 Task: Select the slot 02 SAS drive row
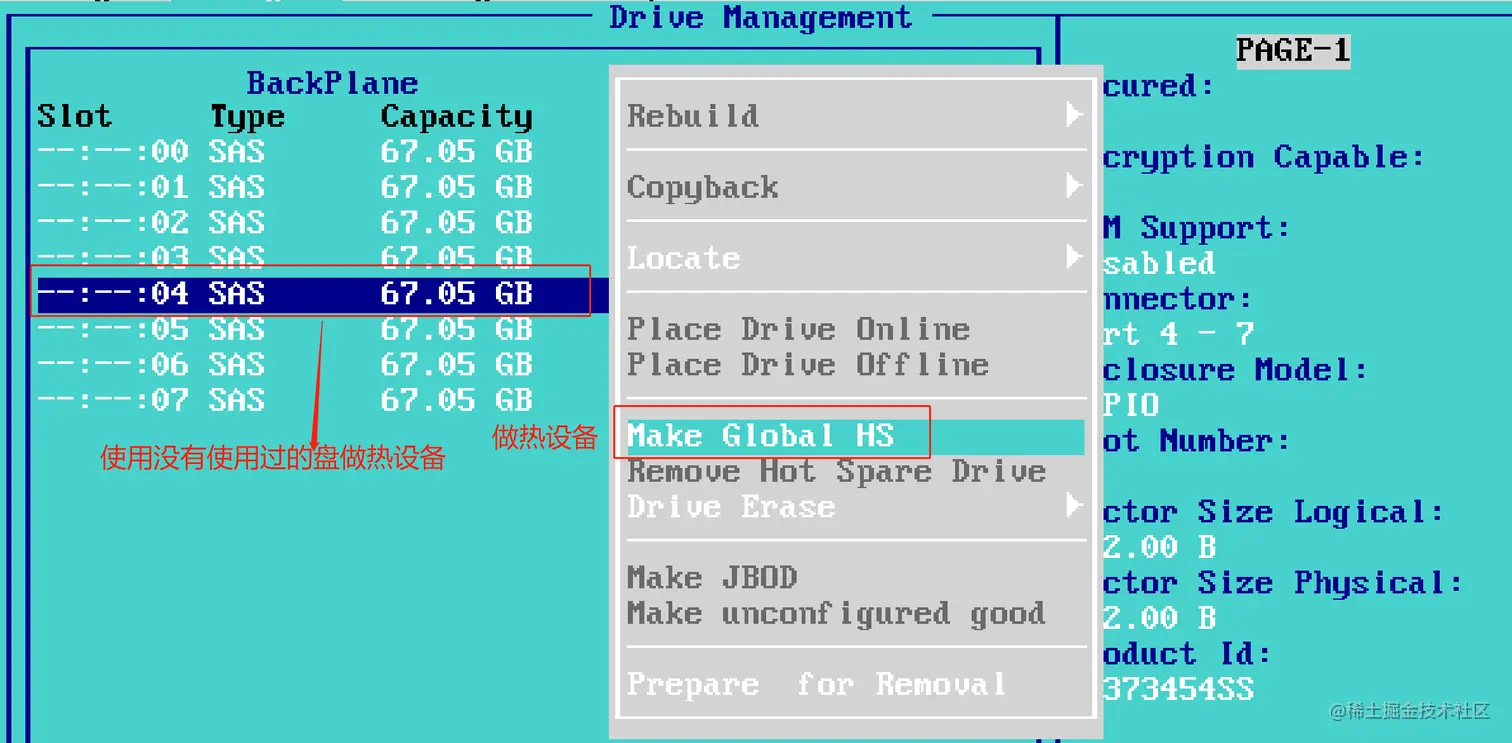click(x=285, y=222)
